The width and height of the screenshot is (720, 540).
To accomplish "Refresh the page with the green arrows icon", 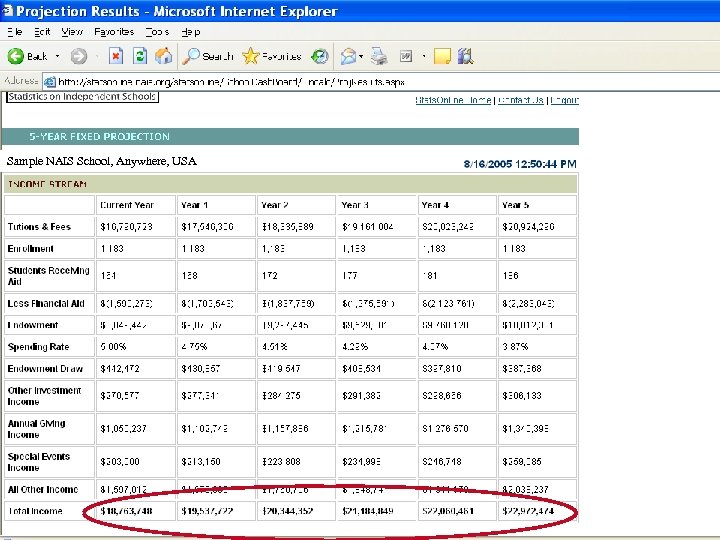I will coord(140,56).
